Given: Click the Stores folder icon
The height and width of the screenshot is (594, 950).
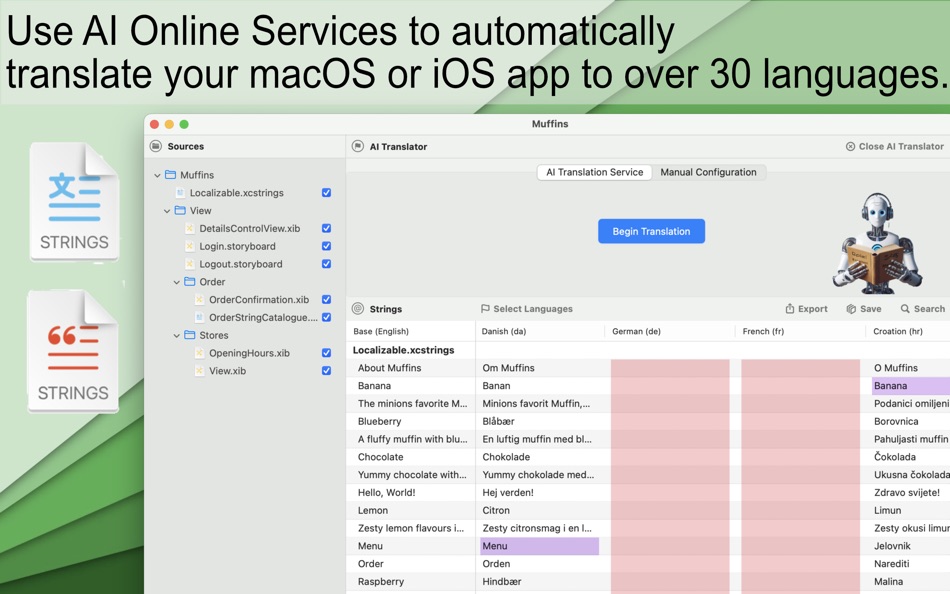Looking at the screenshot, I should click(x=190, y=335).
